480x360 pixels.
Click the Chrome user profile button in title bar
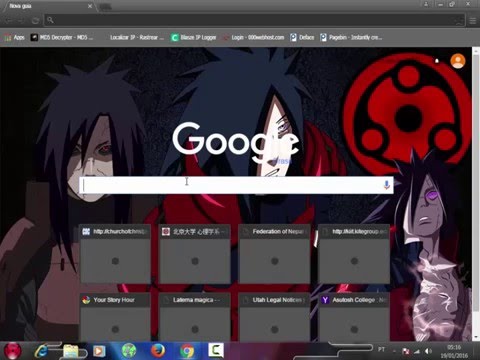pos(426,4)
